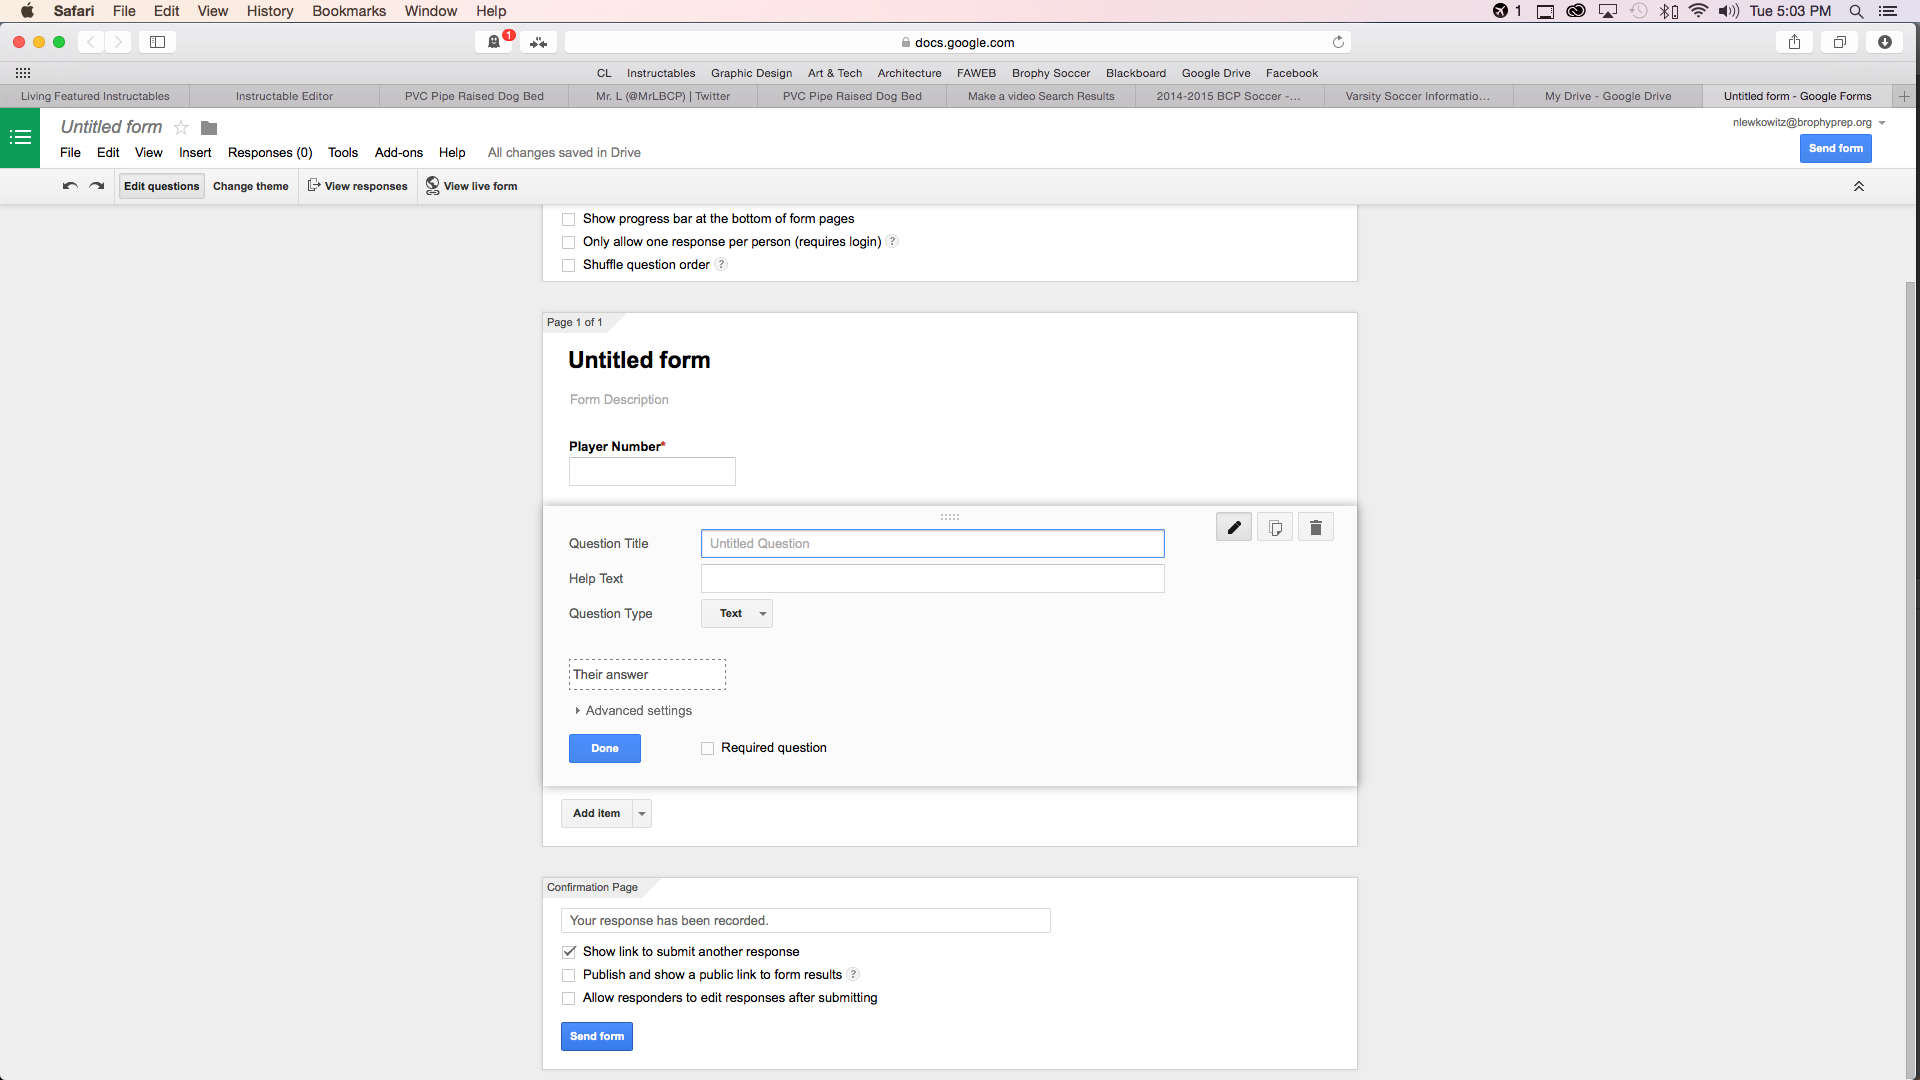The width and height of the screenshot is (1920, 1080).
Task: Mark question as Required question
Action: pyautogui.click(x=707, y=748)
